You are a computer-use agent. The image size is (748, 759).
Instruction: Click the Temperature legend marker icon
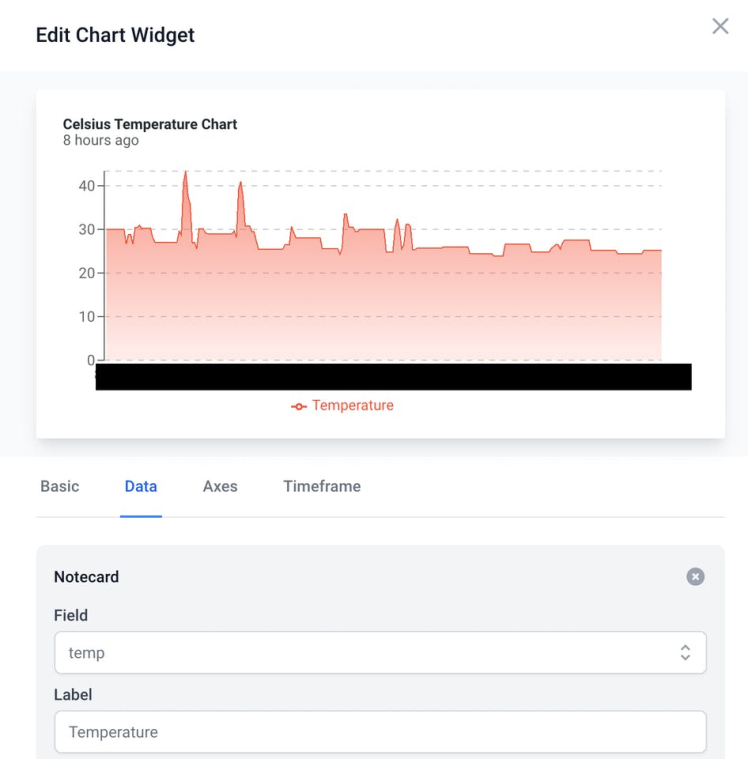coord(298,406)
